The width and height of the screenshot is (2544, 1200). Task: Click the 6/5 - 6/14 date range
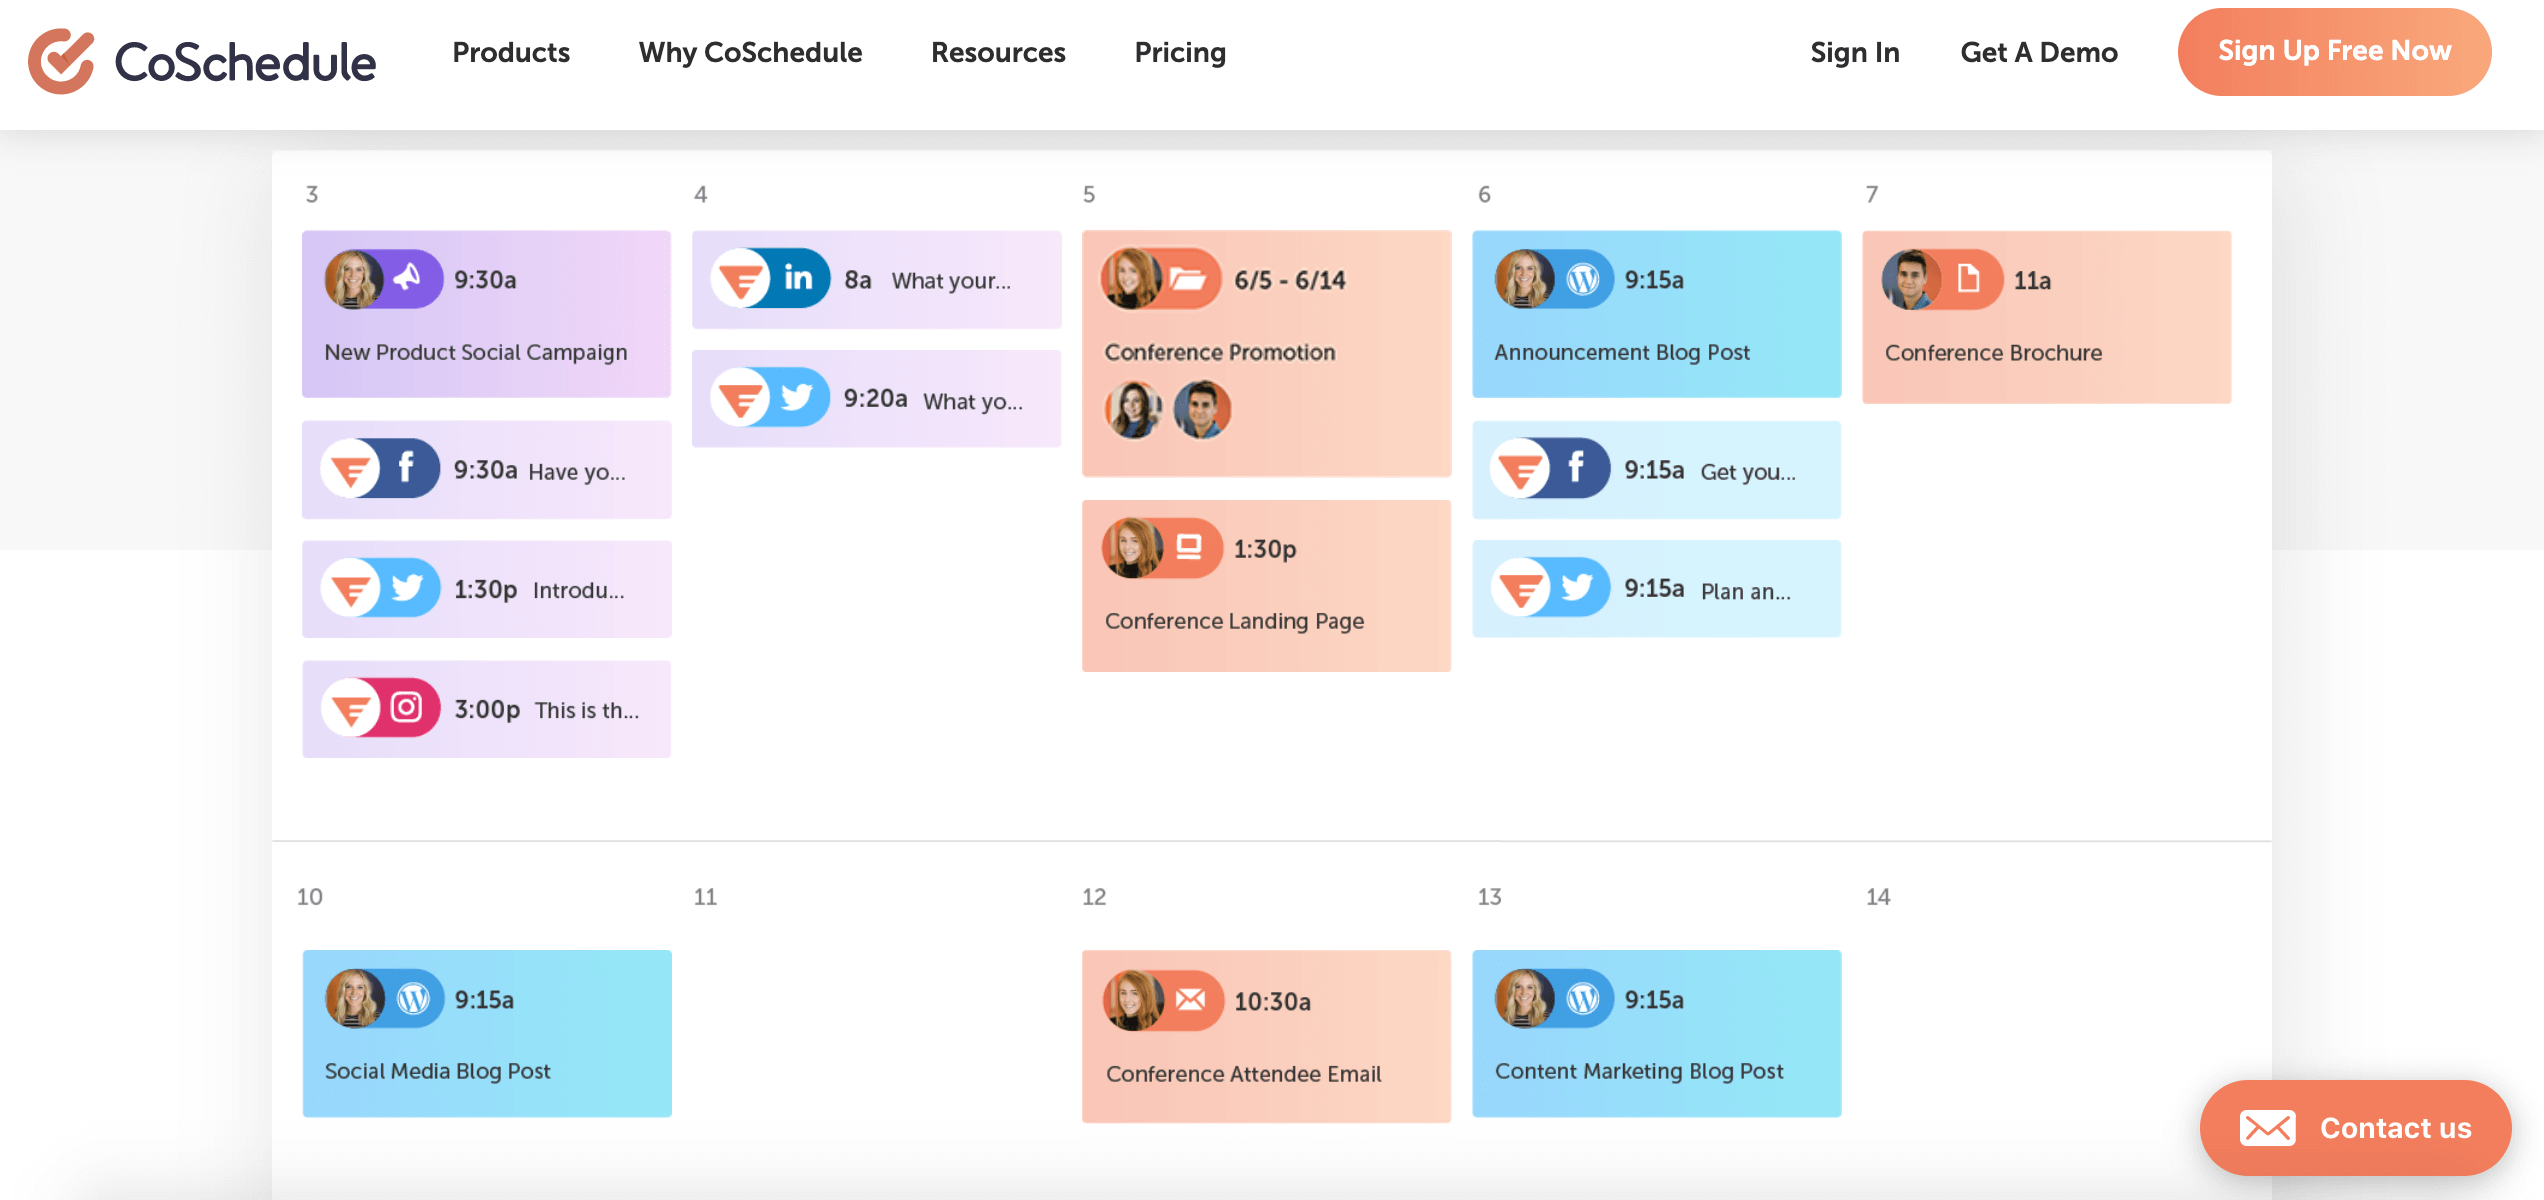[1290, 280]
